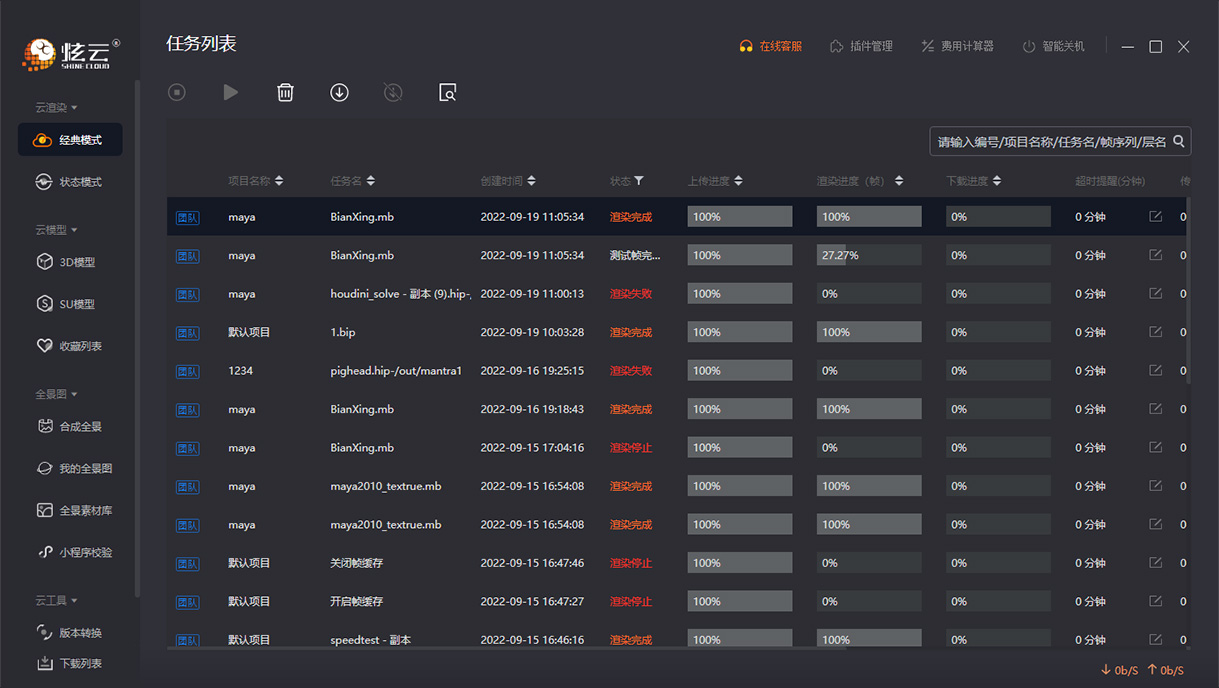Switch to 状态模式 in the sidebar
Viewport: 1219px width, 688px height.
(70, 182)
